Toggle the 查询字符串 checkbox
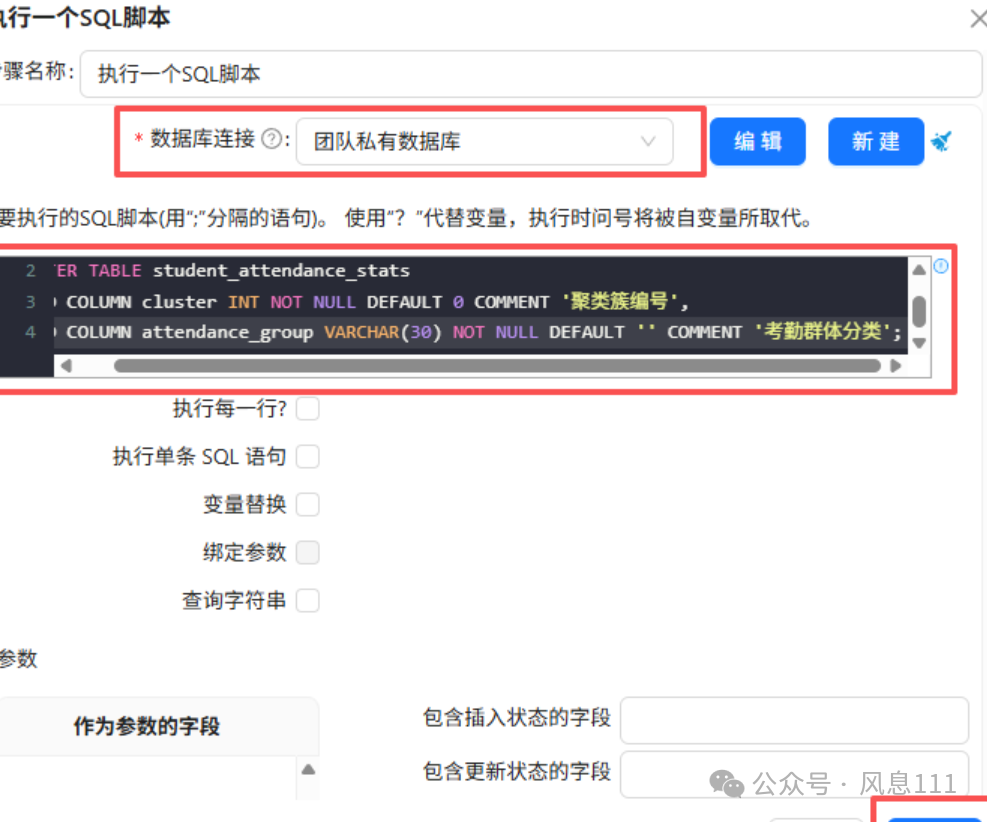Image resolution: width=987 pixels, height=822 pixels. 308,600
